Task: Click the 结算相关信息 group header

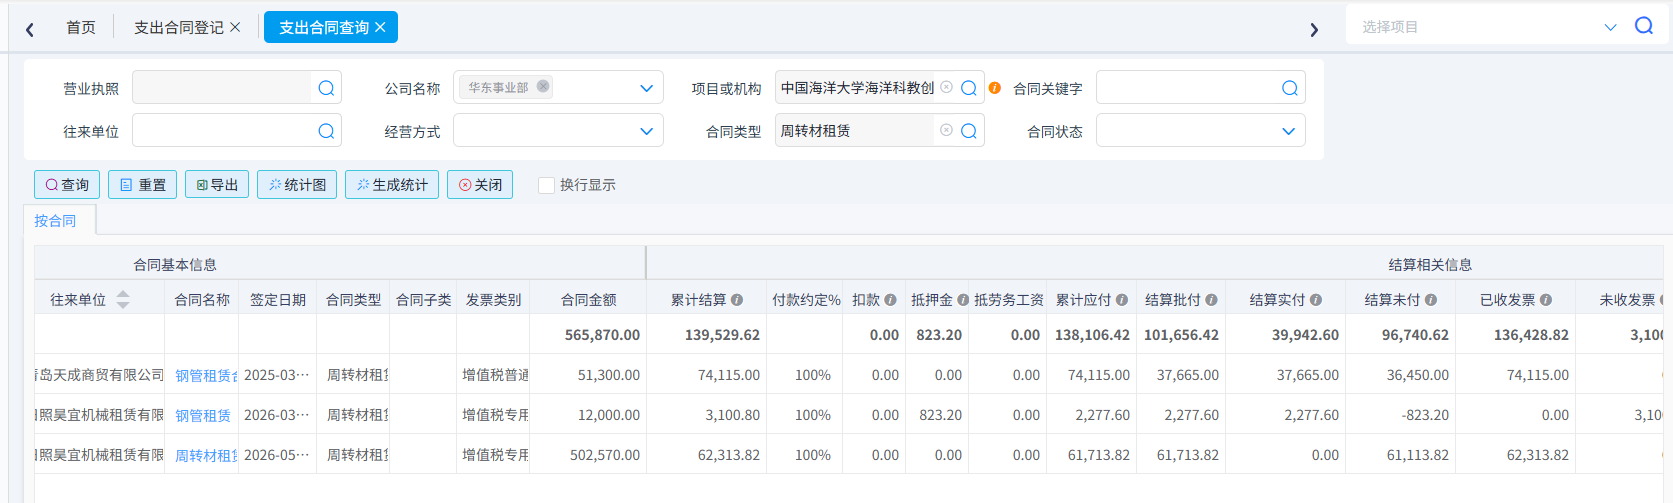Action: coord(1430,264)
